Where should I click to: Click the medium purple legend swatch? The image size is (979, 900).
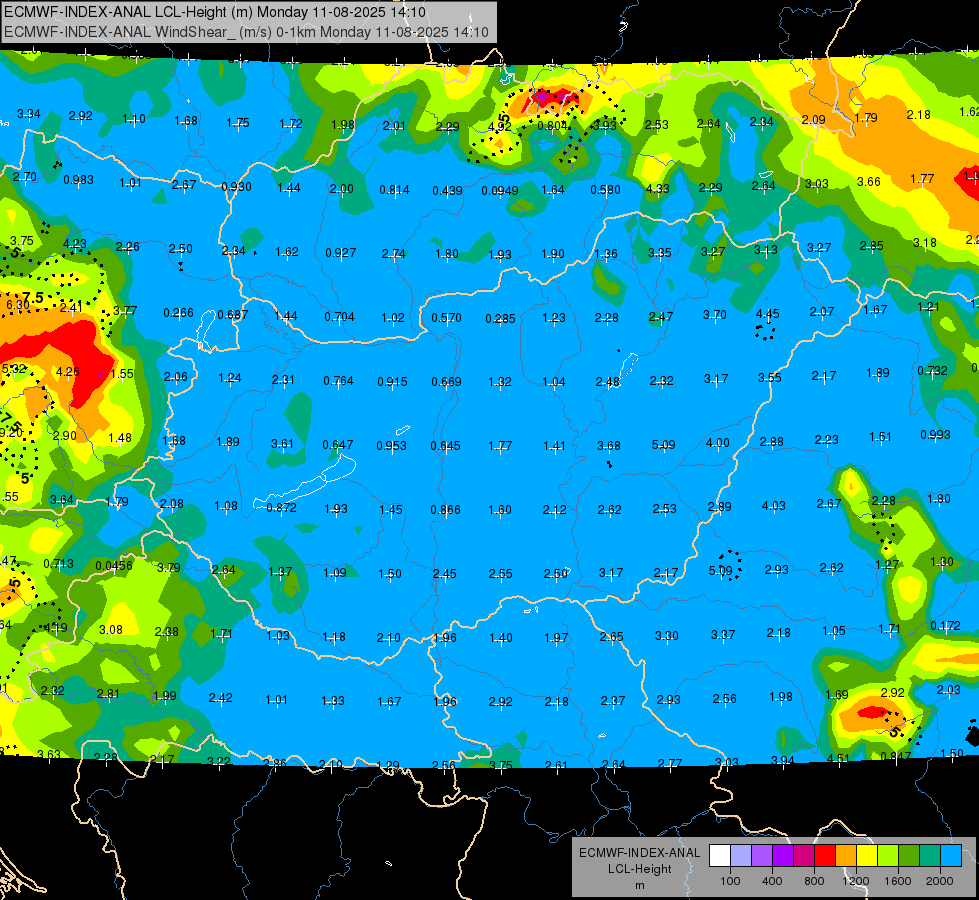click(762, 856)
